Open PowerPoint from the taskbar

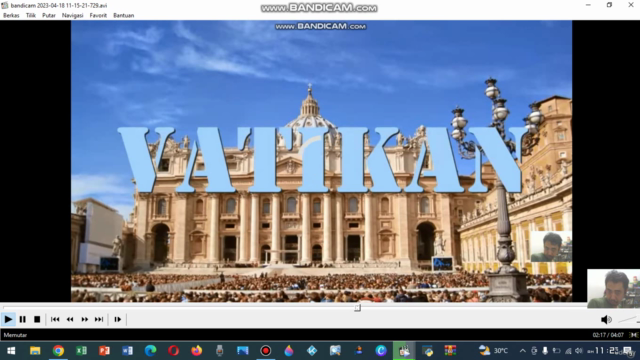click(x=104, y=351)
